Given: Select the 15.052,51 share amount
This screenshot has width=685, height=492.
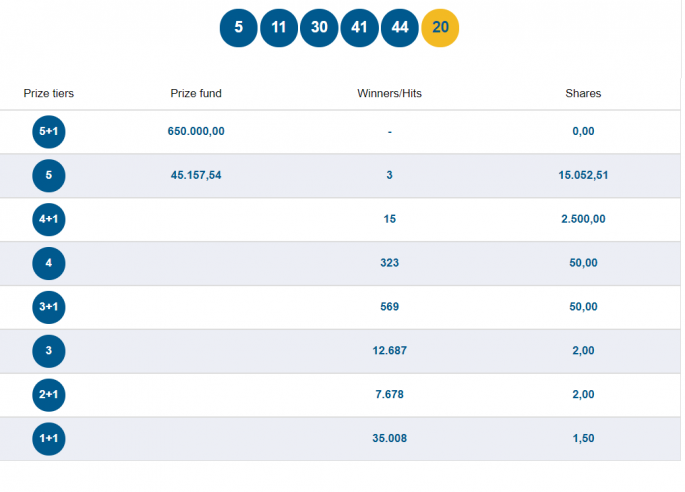Looking at the screenshot, I should (583, 176).
